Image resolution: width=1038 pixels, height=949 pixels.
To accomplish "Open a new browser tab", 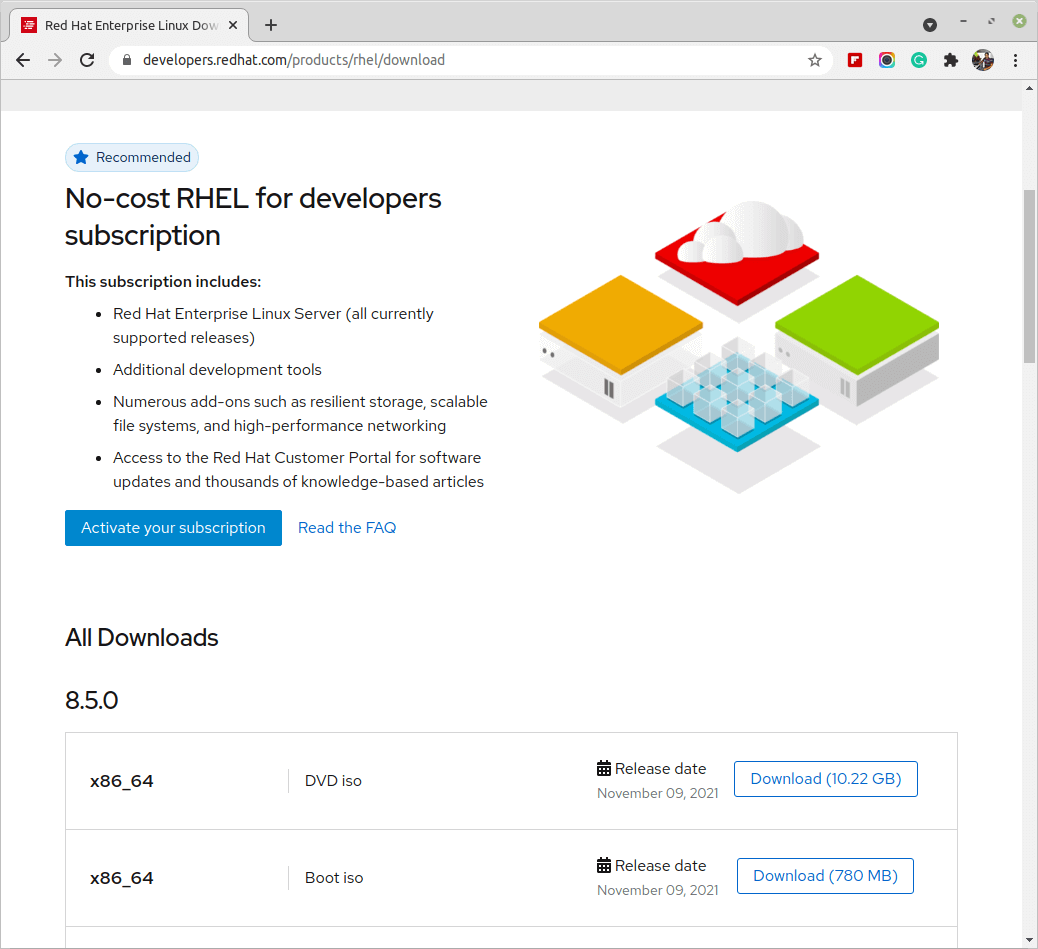I will point(271,25).
